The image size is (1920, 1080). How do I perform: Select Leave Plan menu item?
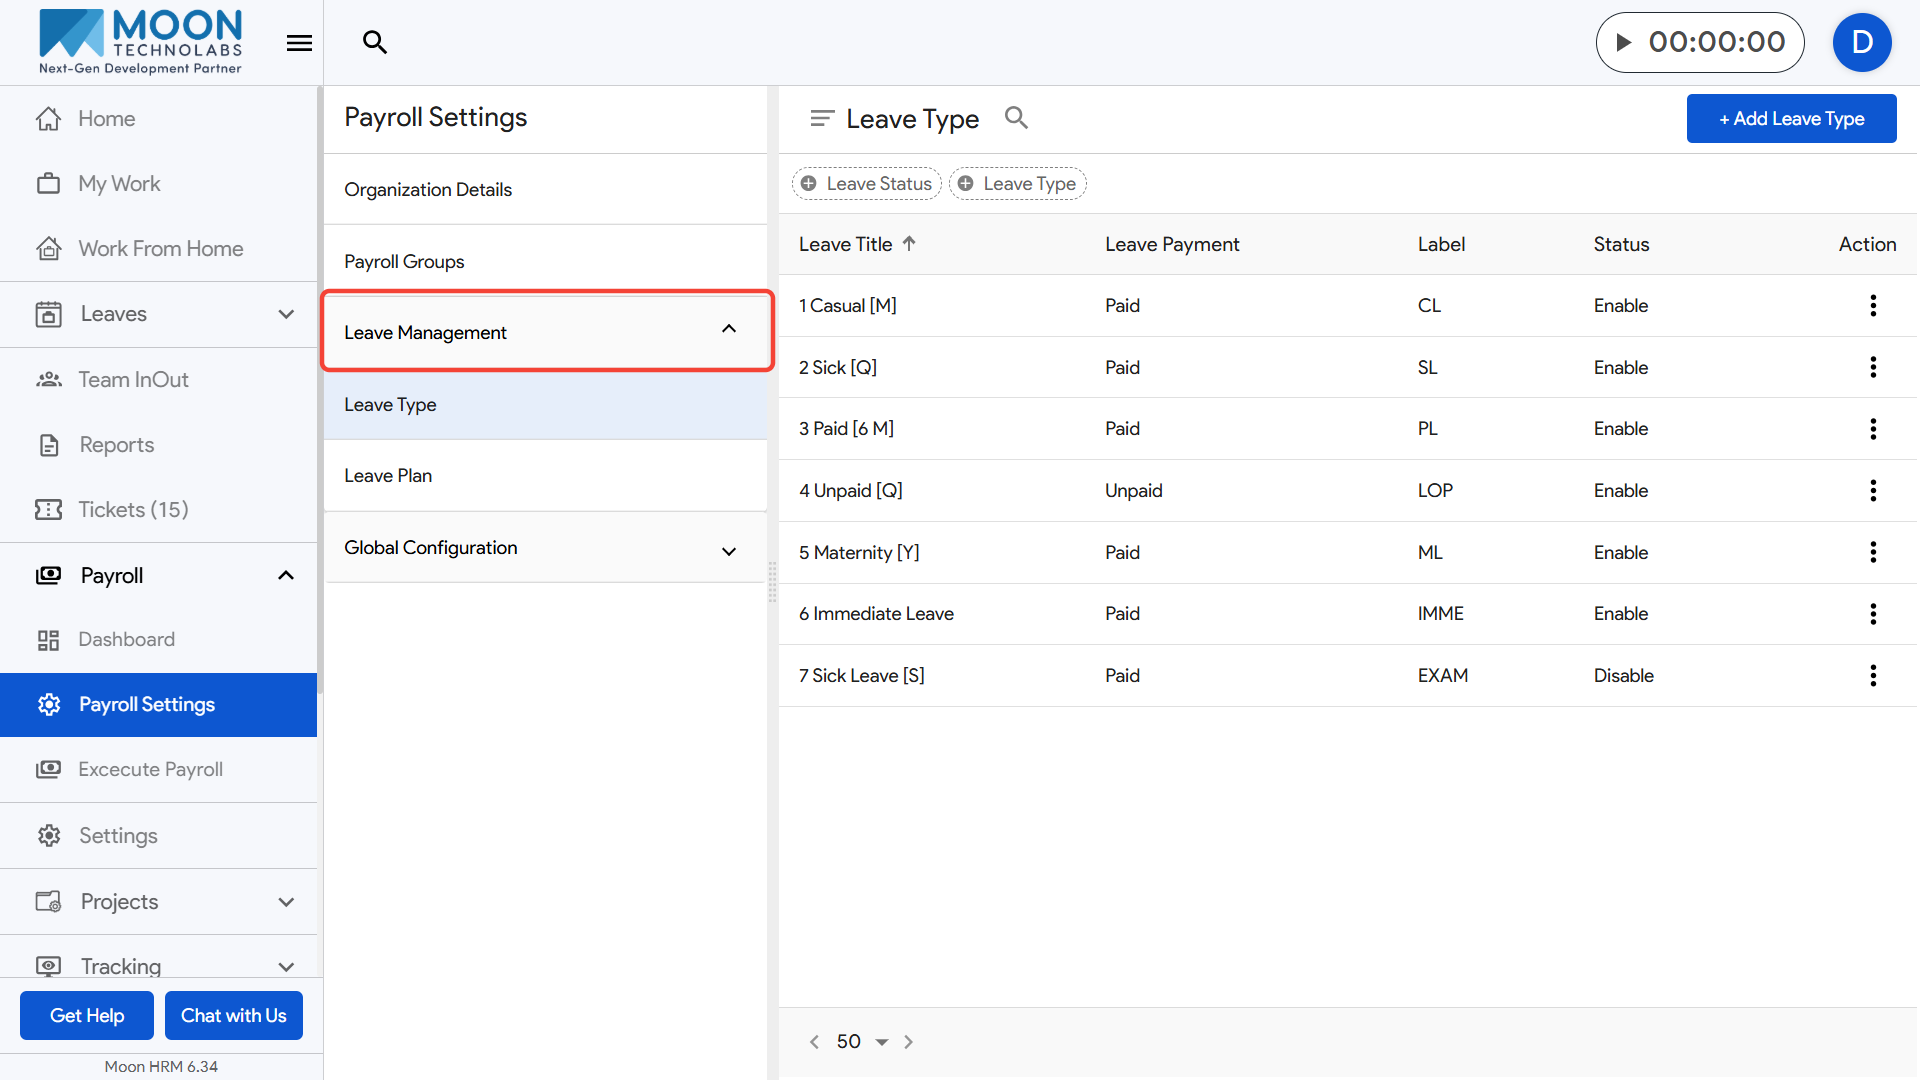click(388, 476)
